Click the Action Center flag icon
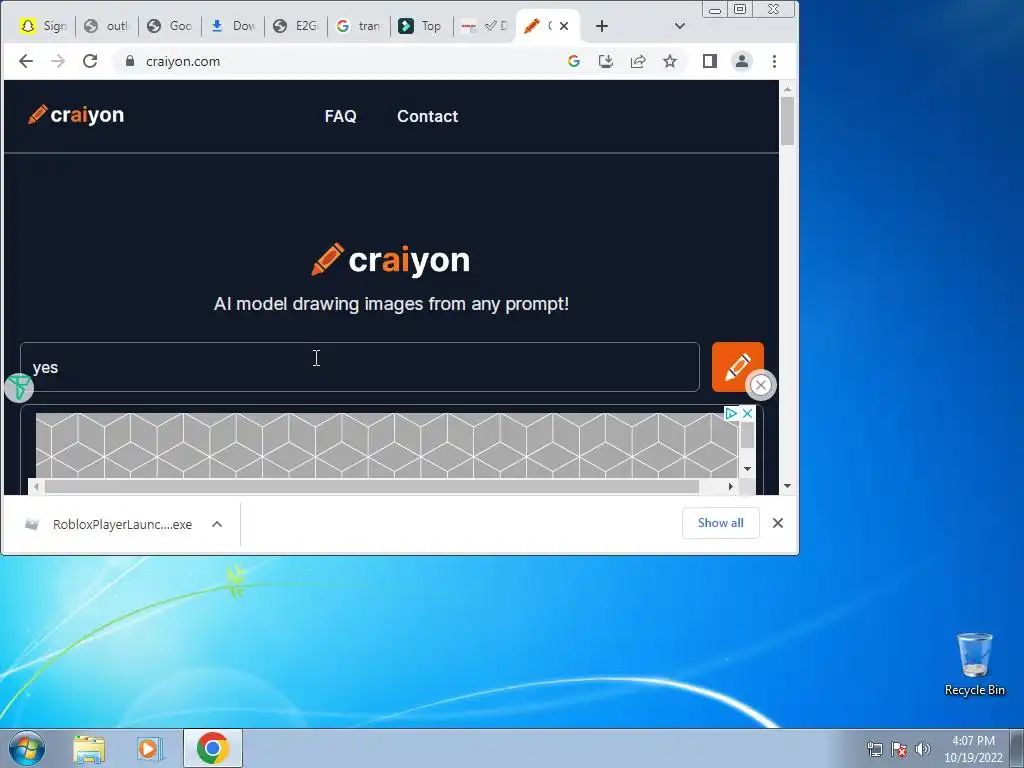 899,749
